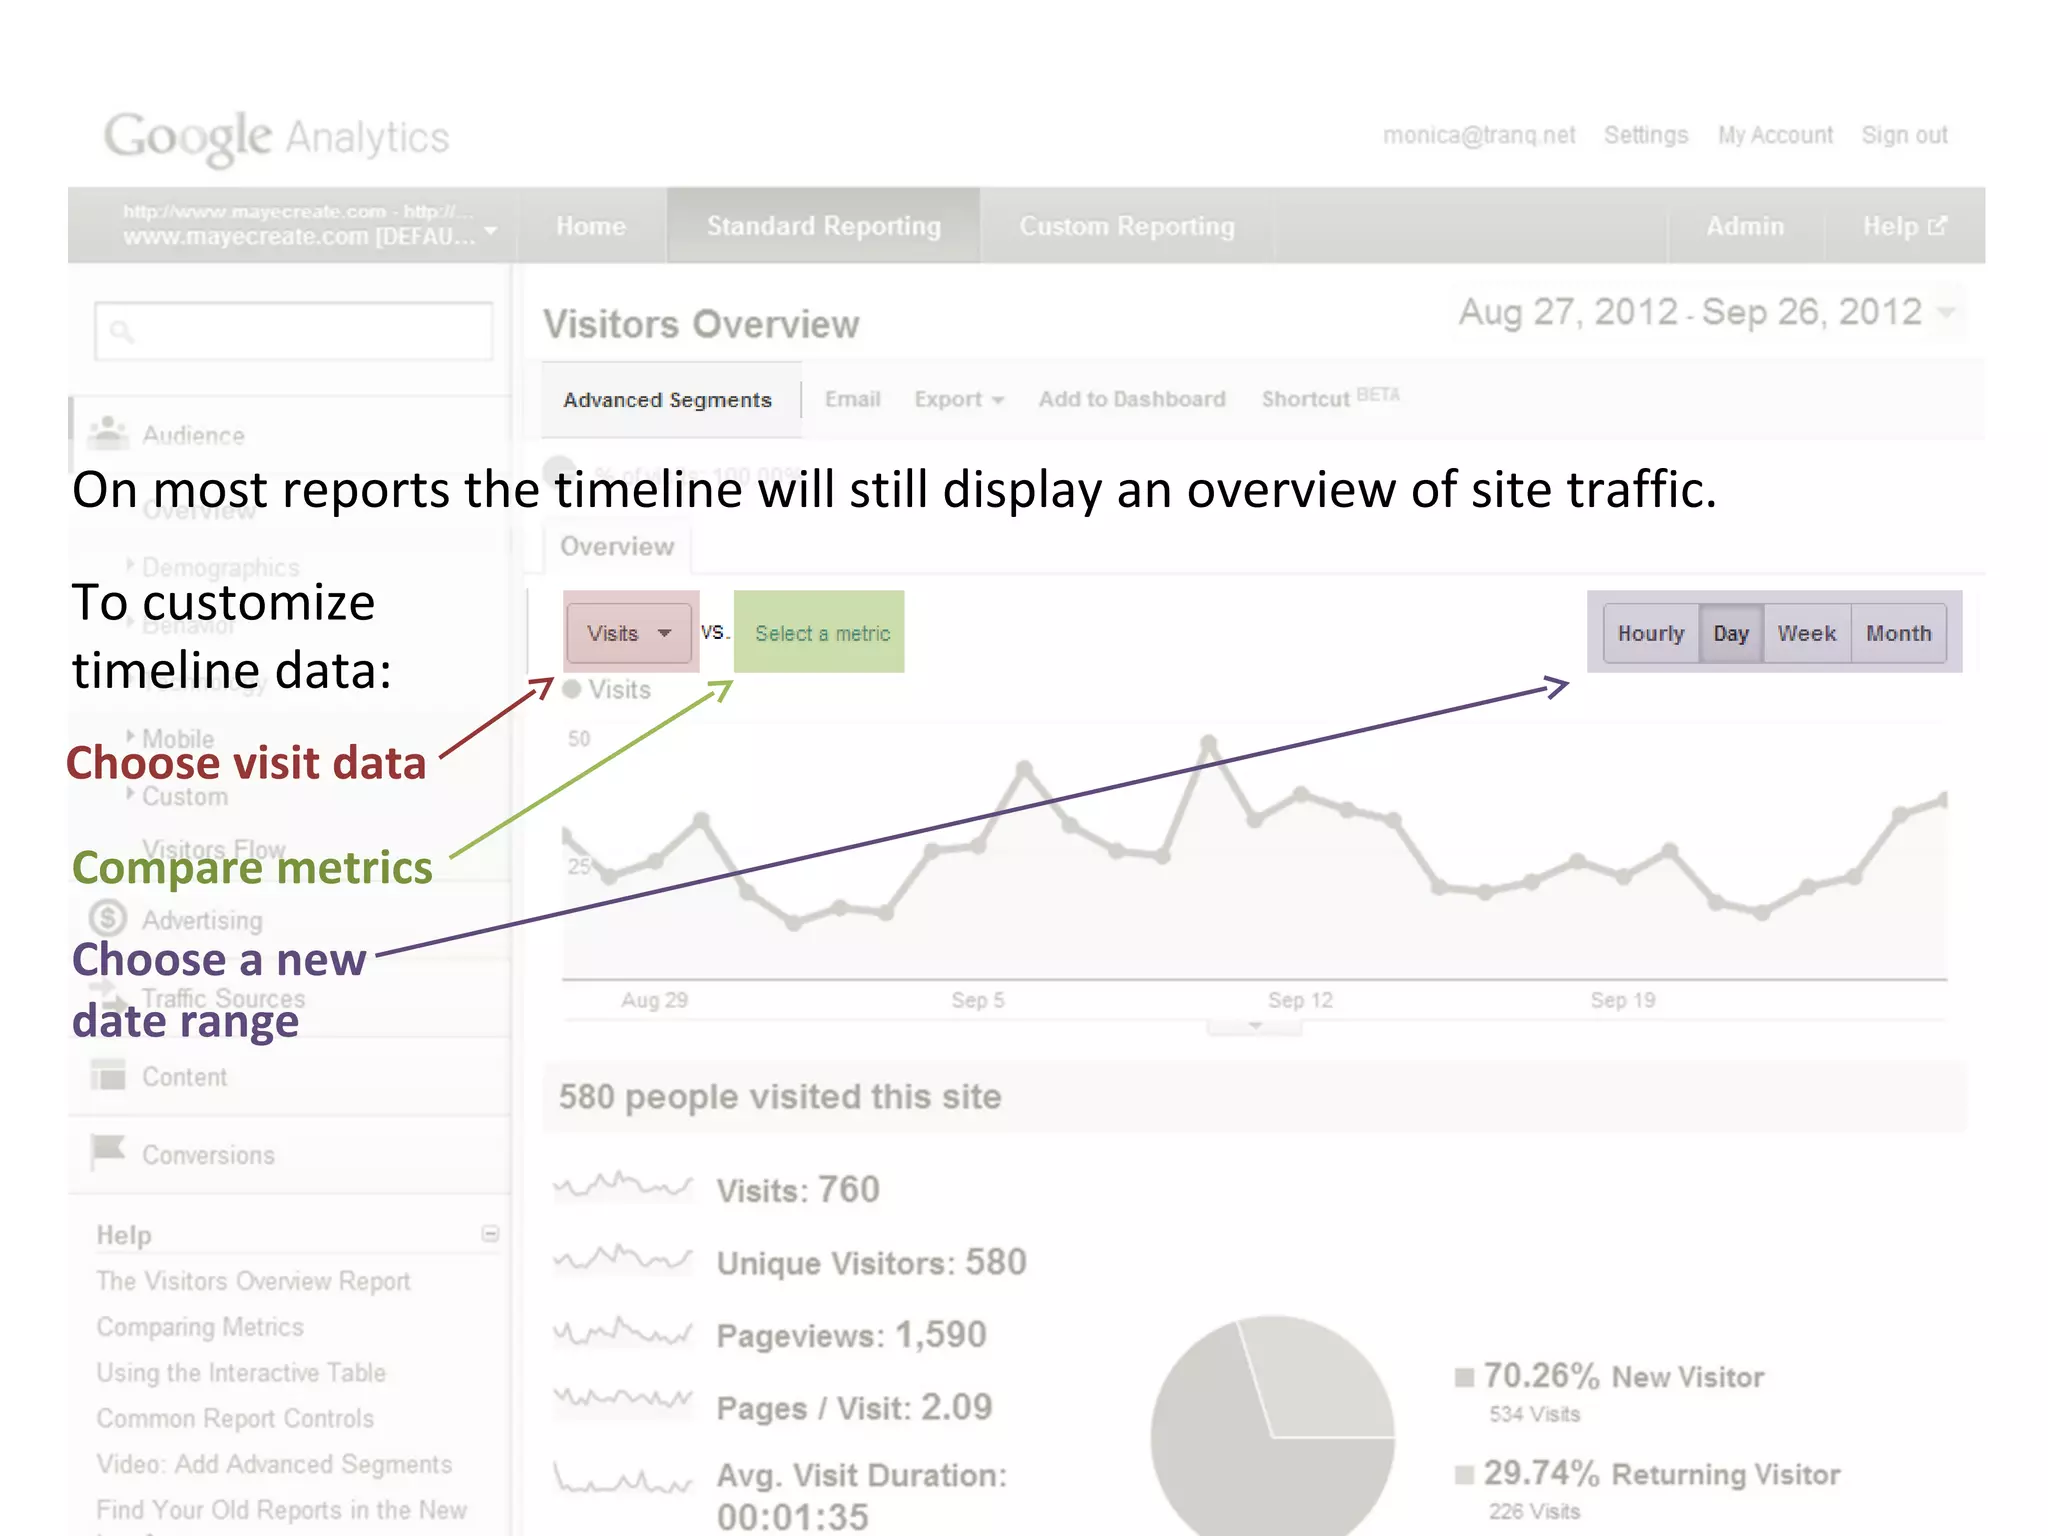Collapse the Help panel in sidebar
The height and width of the screenshot is (1536, 2048).
click(490, 1234)
